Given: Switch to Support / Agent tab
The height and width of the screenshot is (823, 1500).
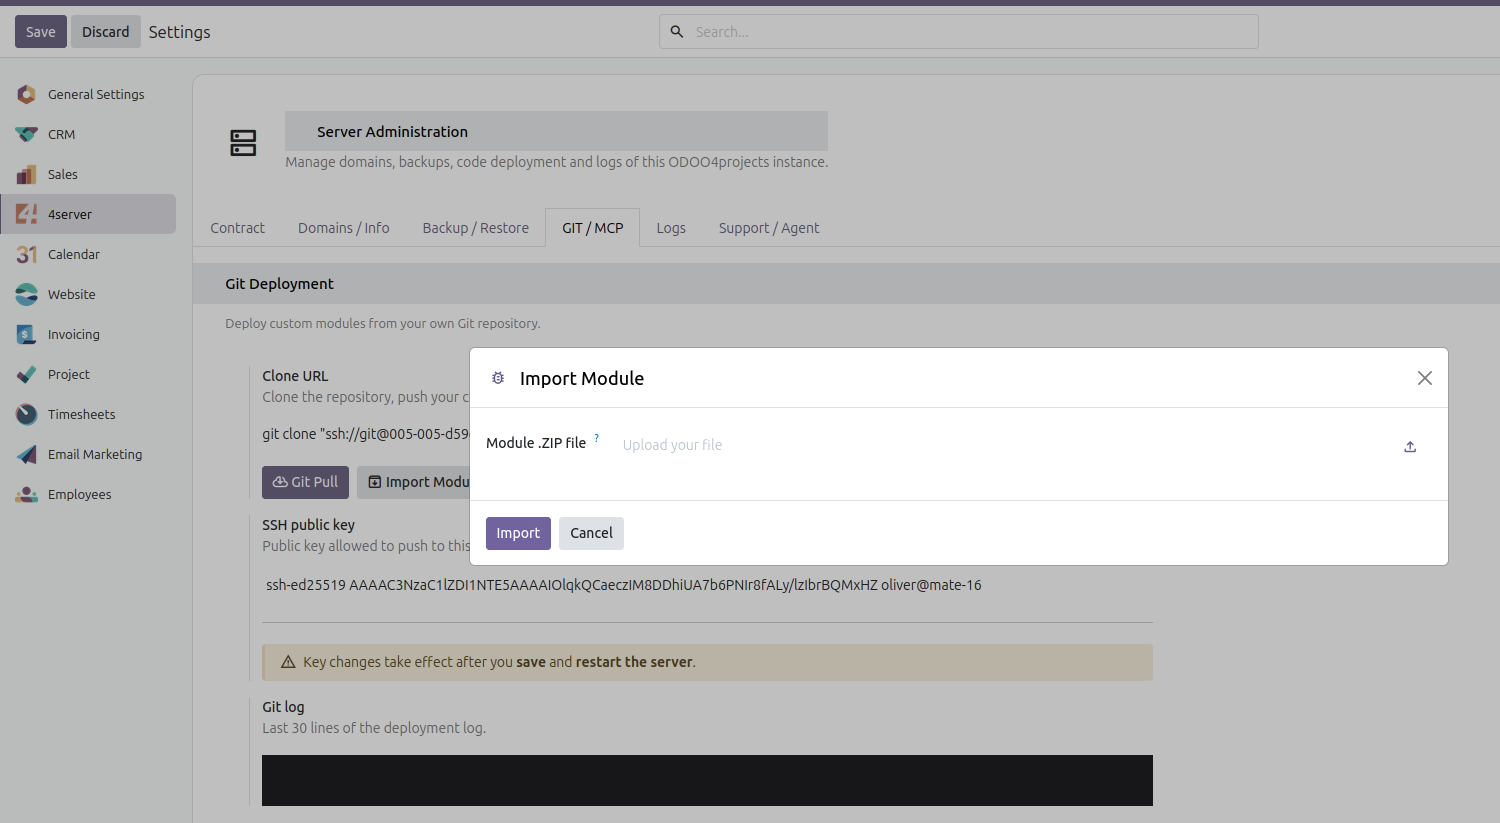Looking at the screenshot, I should point(769,228).
